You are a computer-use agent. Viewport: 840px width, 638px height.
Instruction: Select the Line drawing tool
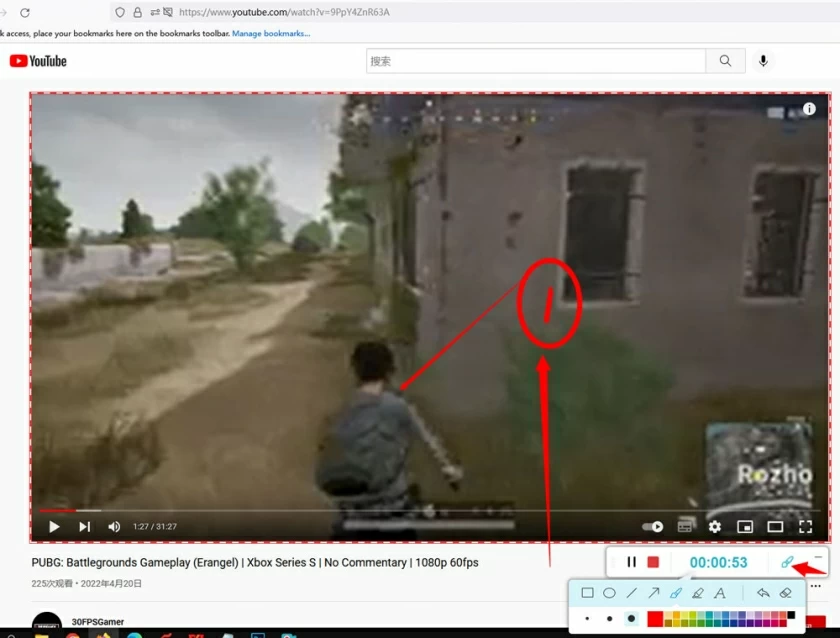[x=632, y=592]
